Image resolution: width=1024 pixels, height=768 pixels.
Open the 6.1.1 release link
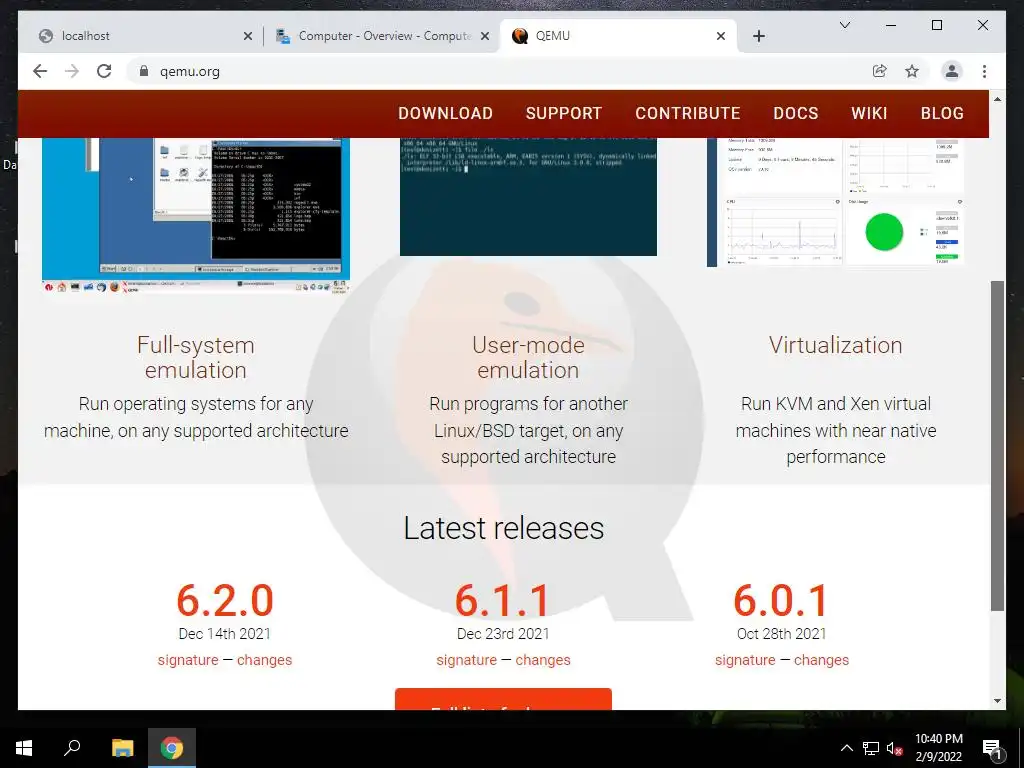503,600
